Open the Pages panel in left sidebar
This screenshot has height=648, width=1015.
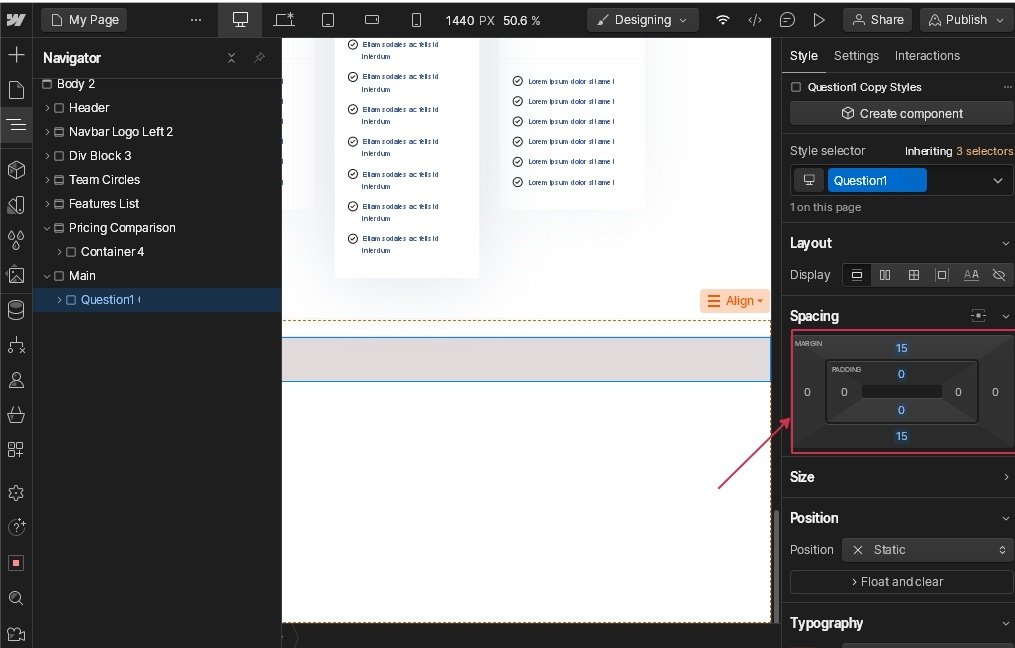pos(16,90)
